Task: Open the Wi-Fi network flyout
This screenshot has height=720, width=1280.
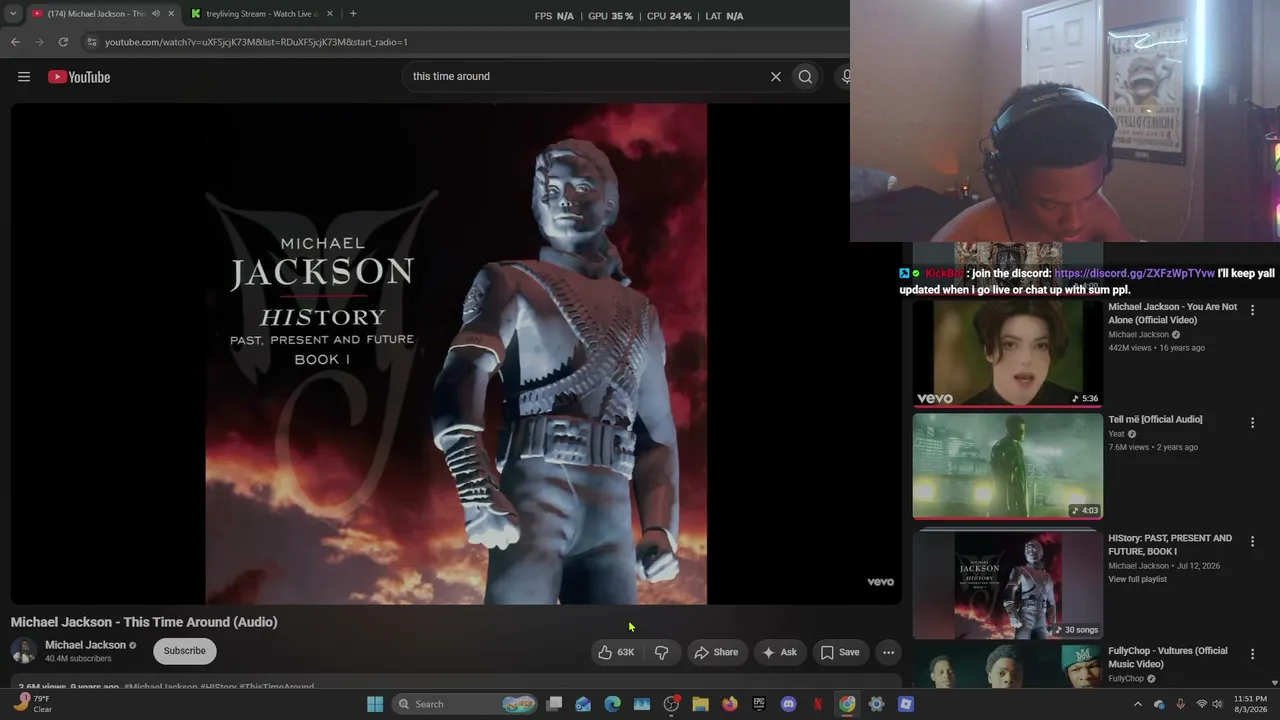Action: click(x=1202, y=704)
